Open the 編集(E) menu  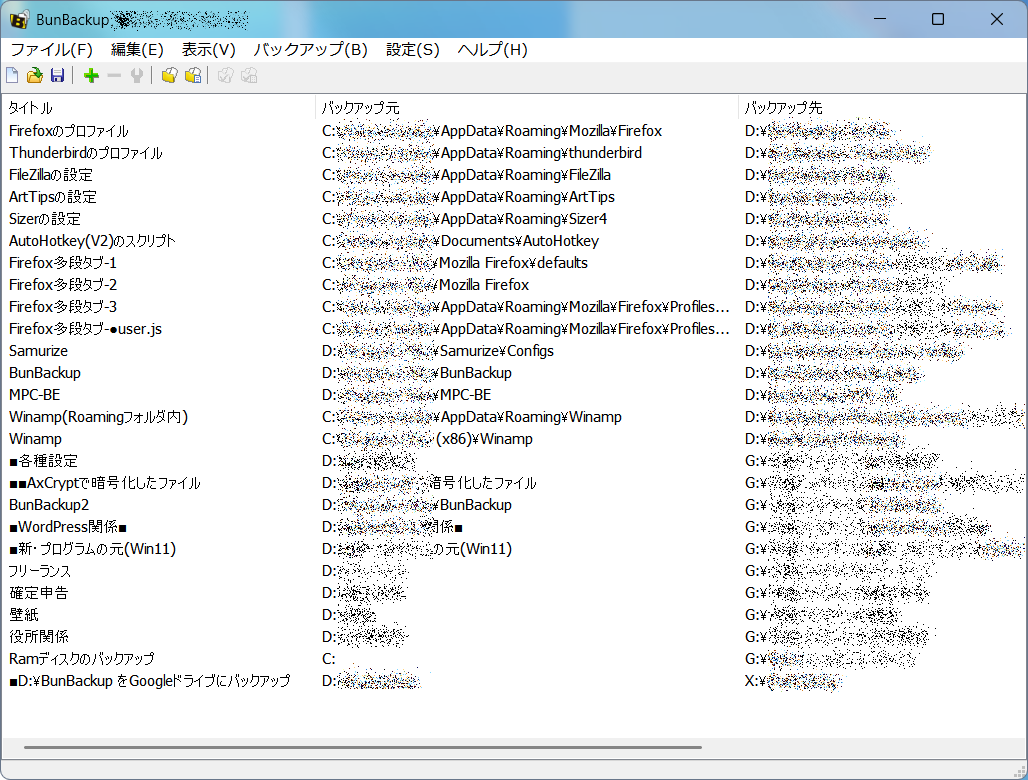(137, 49)
